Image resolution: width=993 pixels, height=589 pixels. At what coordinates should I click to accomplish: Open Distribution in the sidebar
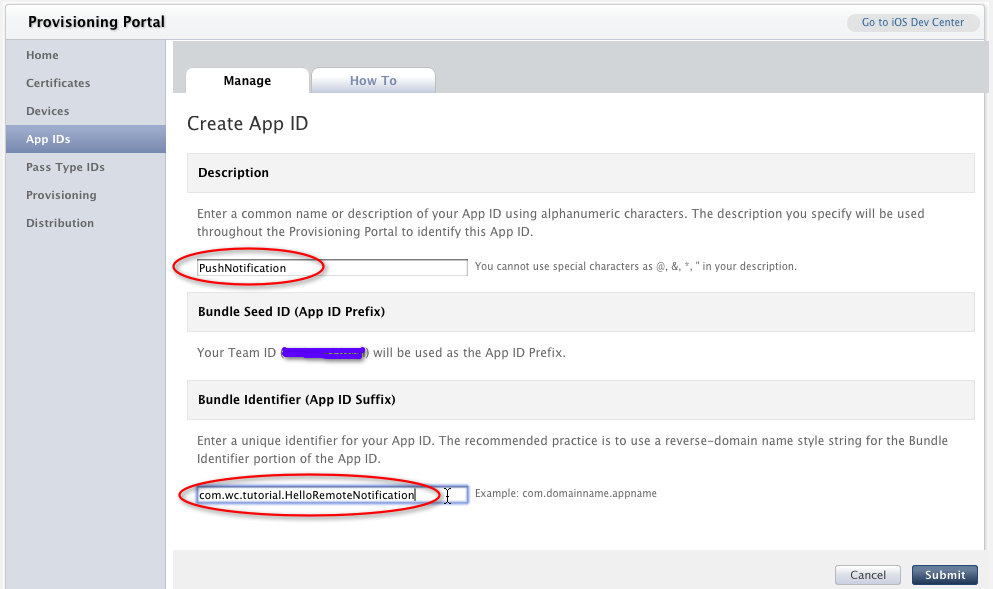pyautogui.click(x=60, y=223)
